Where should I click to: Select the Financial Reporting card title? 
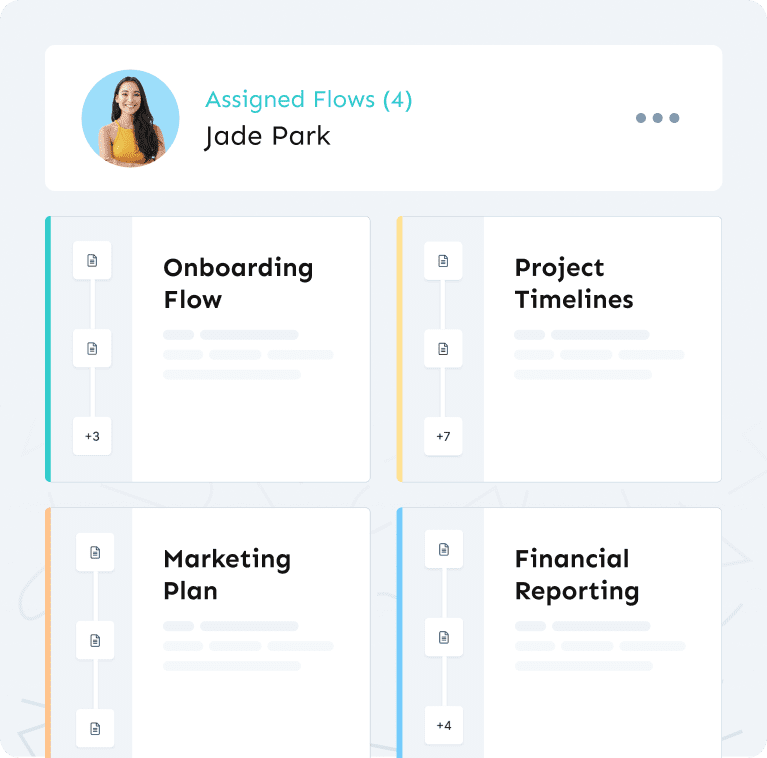[576, 574]
